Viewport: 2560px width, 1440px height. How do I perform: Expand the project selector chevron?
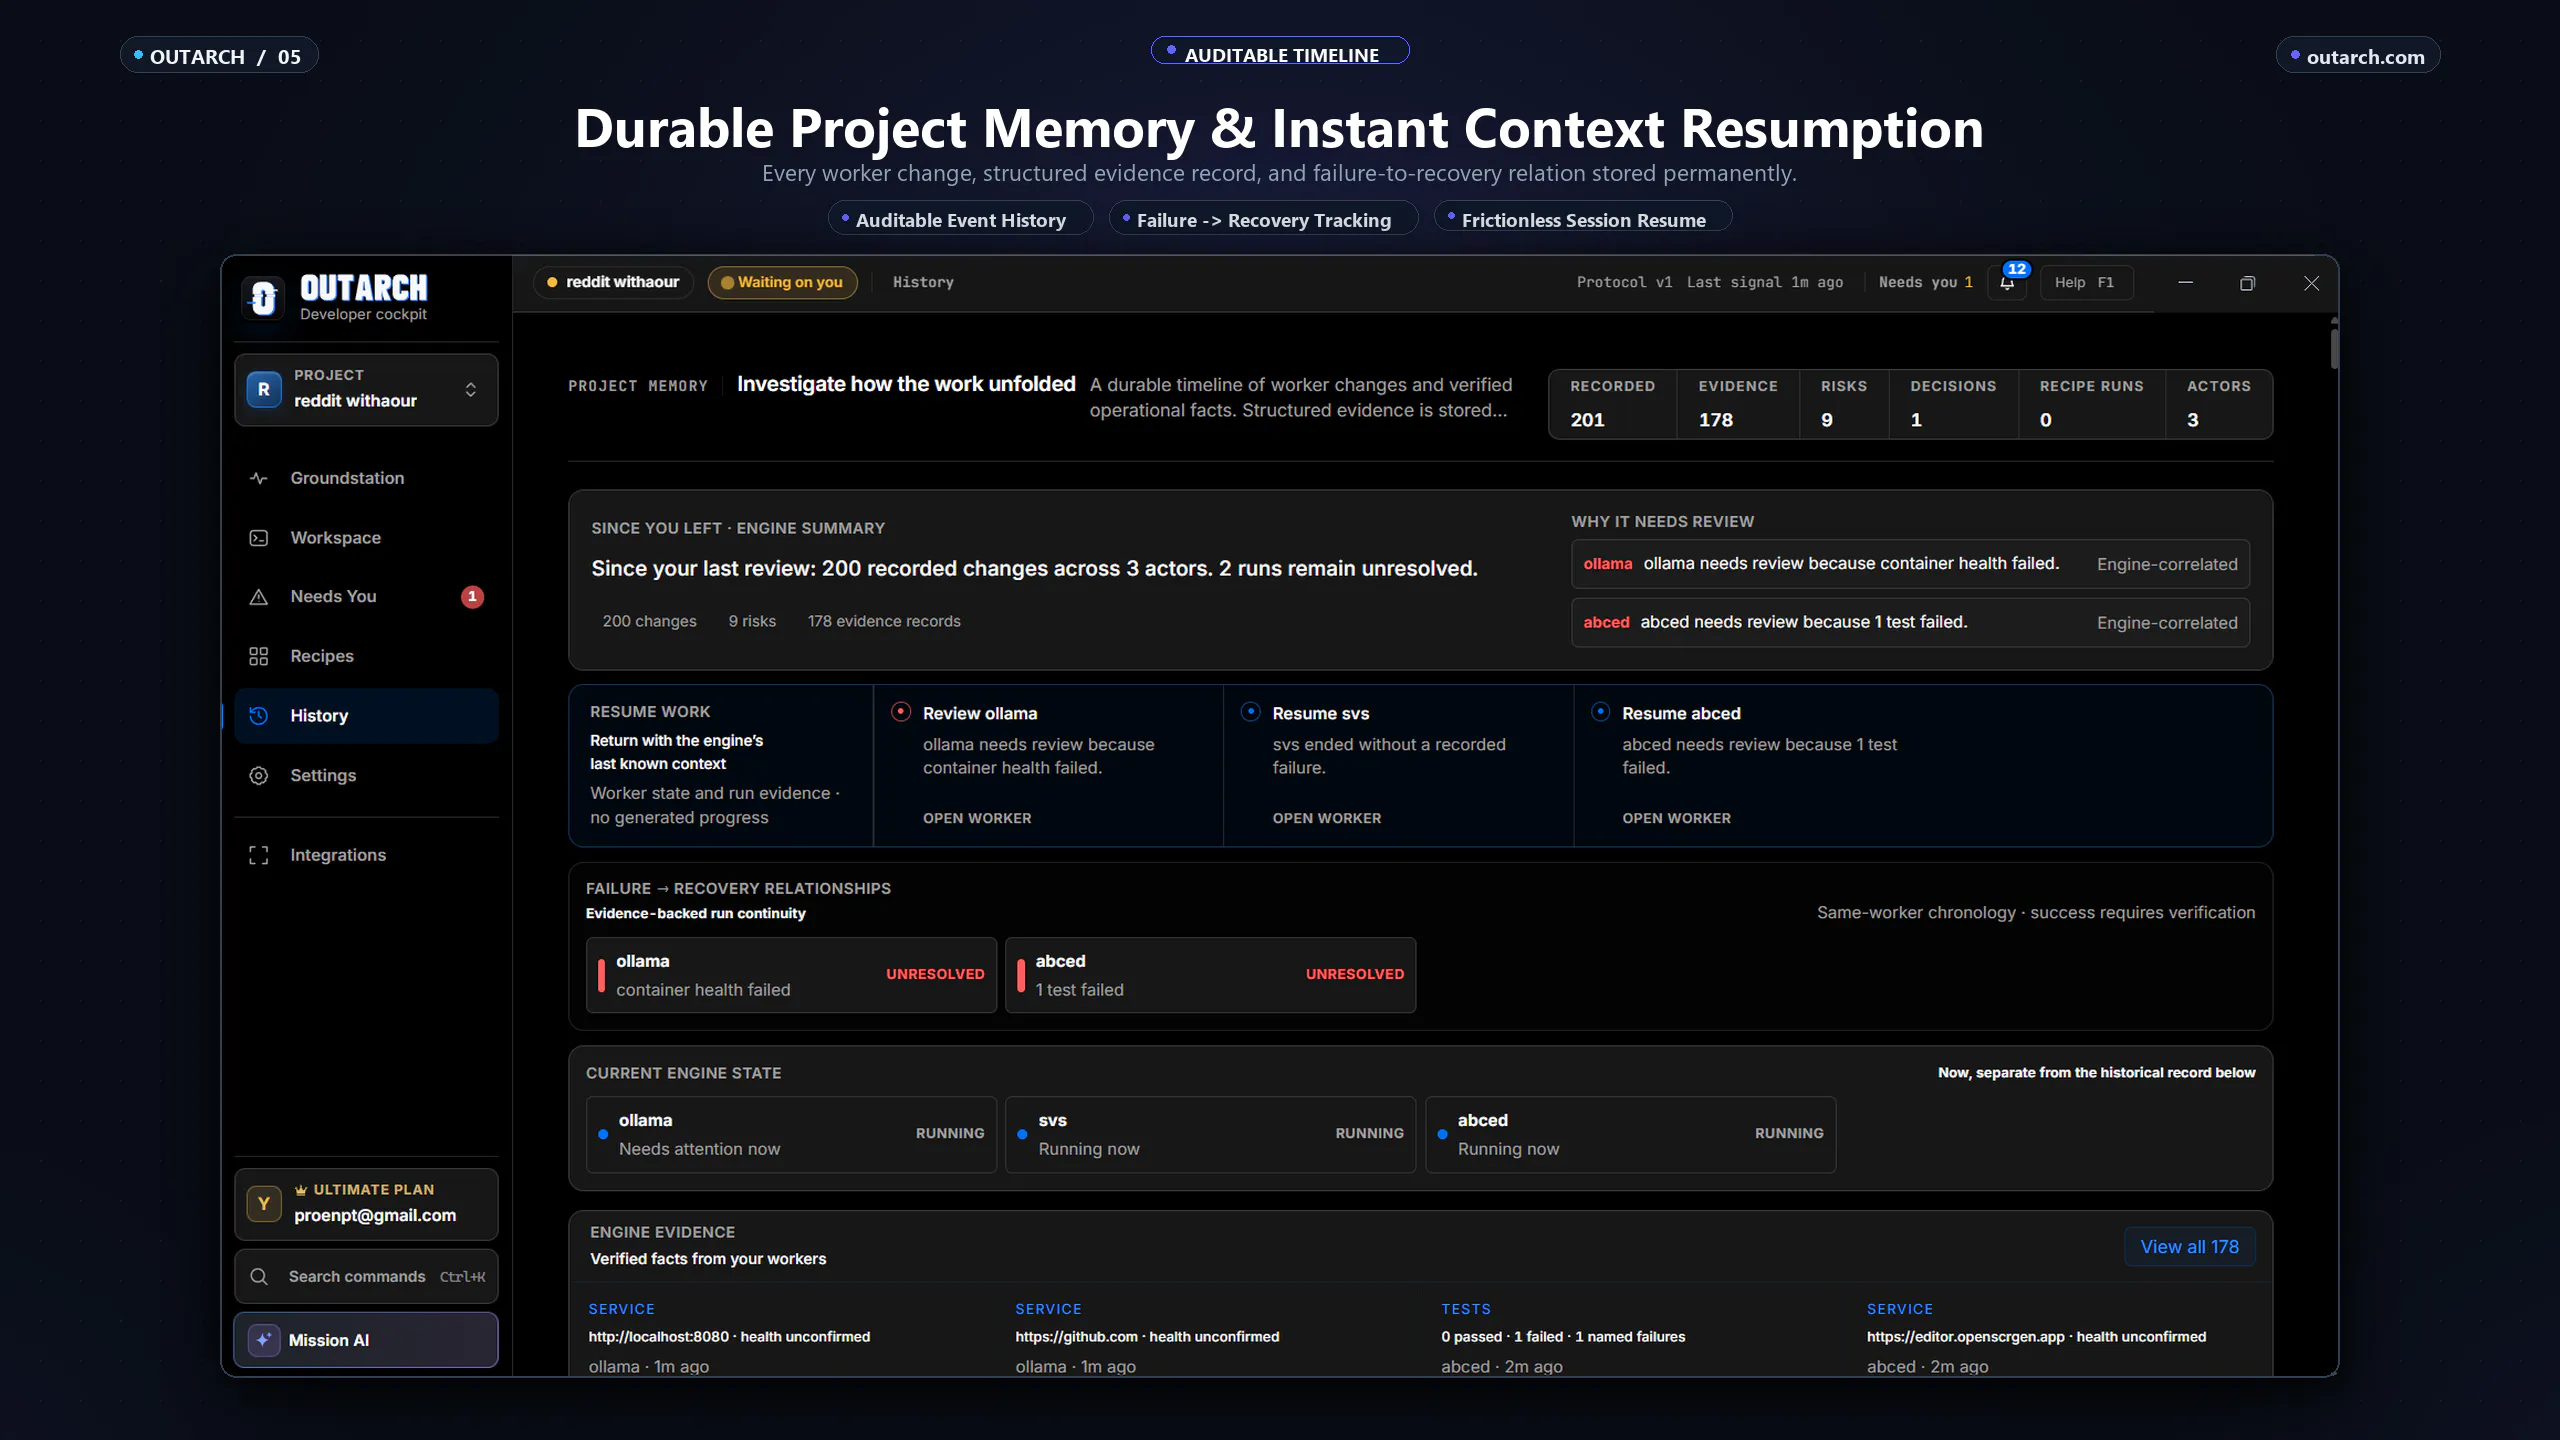(x=470, y=389)
